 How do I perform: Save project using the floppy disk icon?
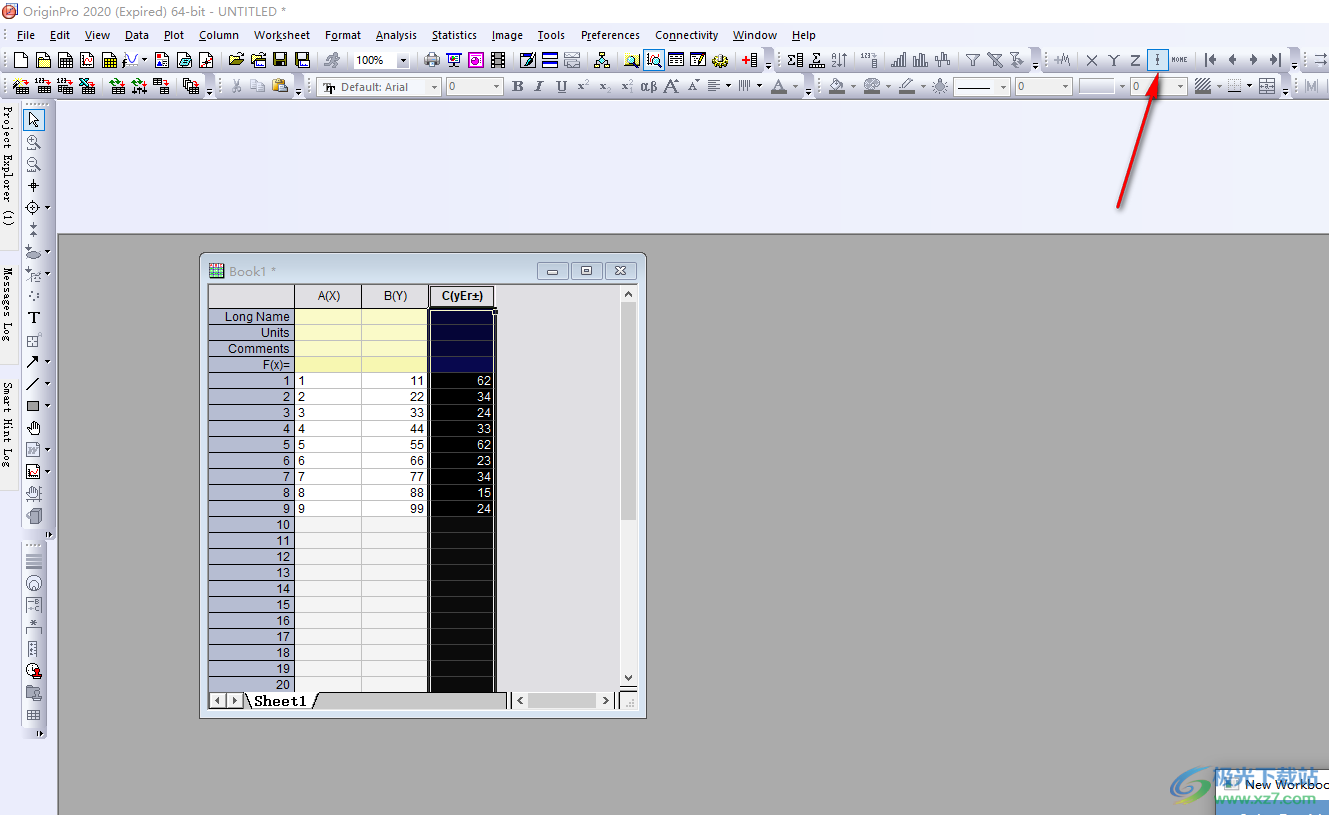(x=280, y=60)
